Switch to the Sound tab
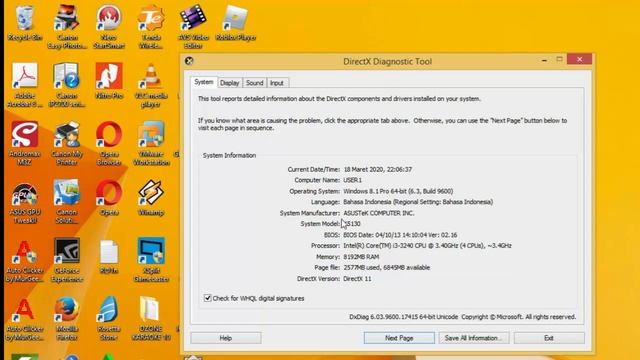Screen dimensions: 640x360 pos(254,83)
